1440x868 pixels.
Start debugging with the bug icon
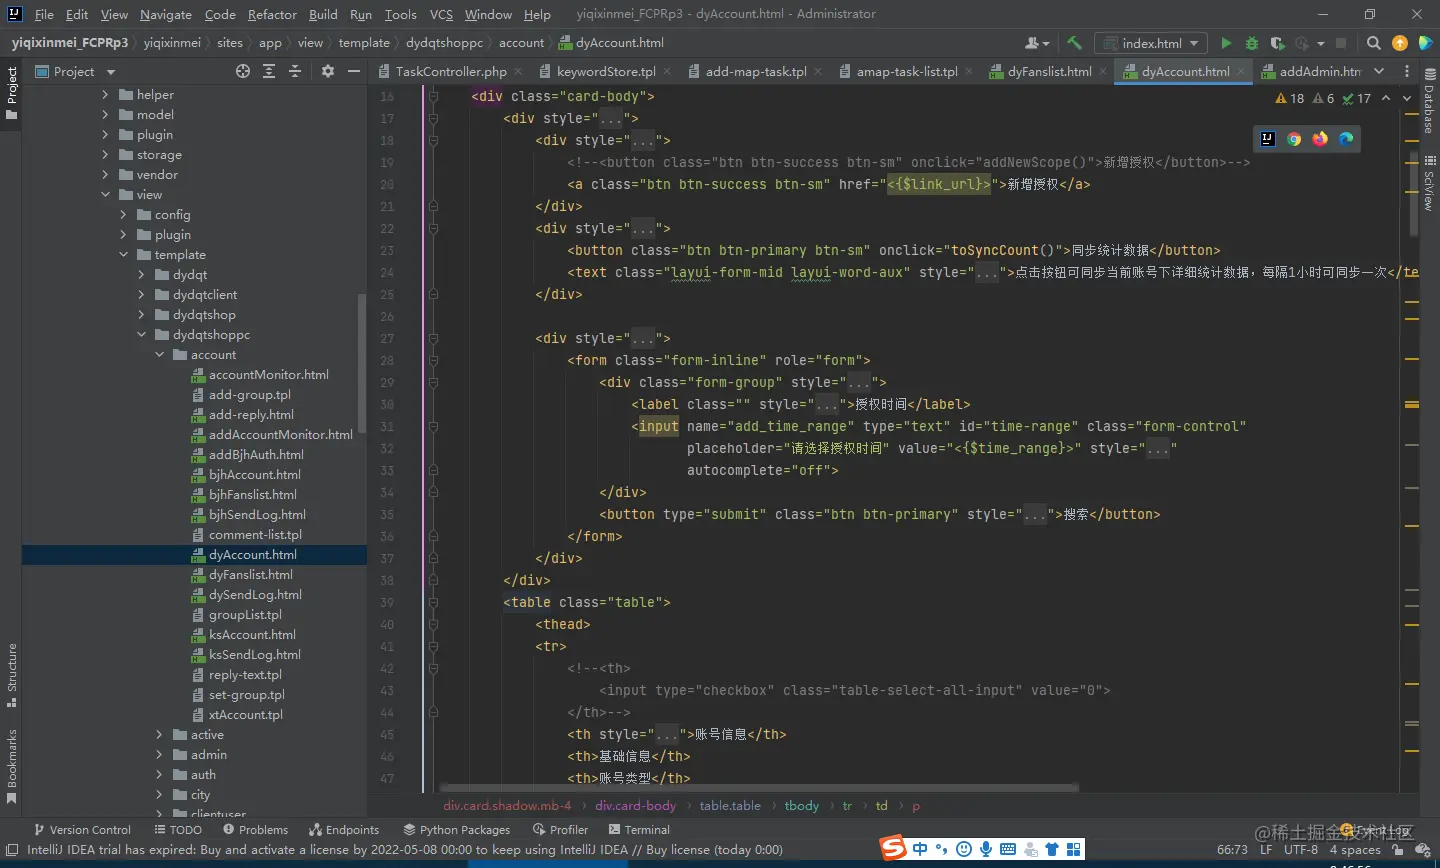click(x=1252, y=43)
